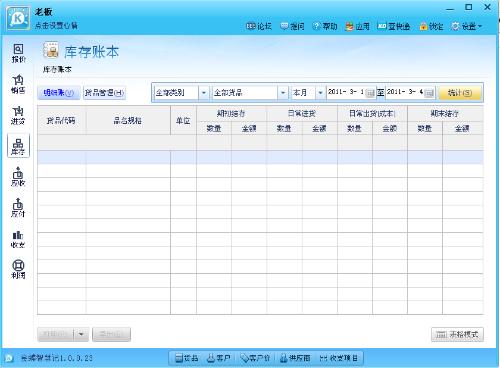
Task: Click the 期初结存 column group header
Action: coord(231,114)
